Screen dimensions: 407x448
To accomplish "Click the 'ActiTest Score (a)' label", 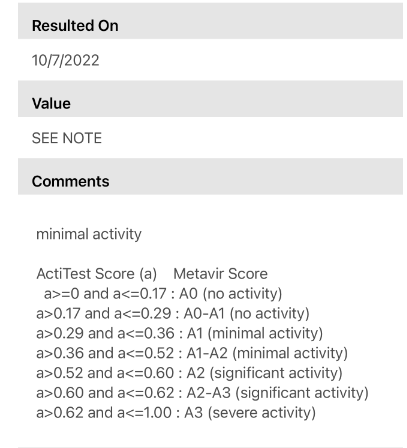I will (97, 274).
